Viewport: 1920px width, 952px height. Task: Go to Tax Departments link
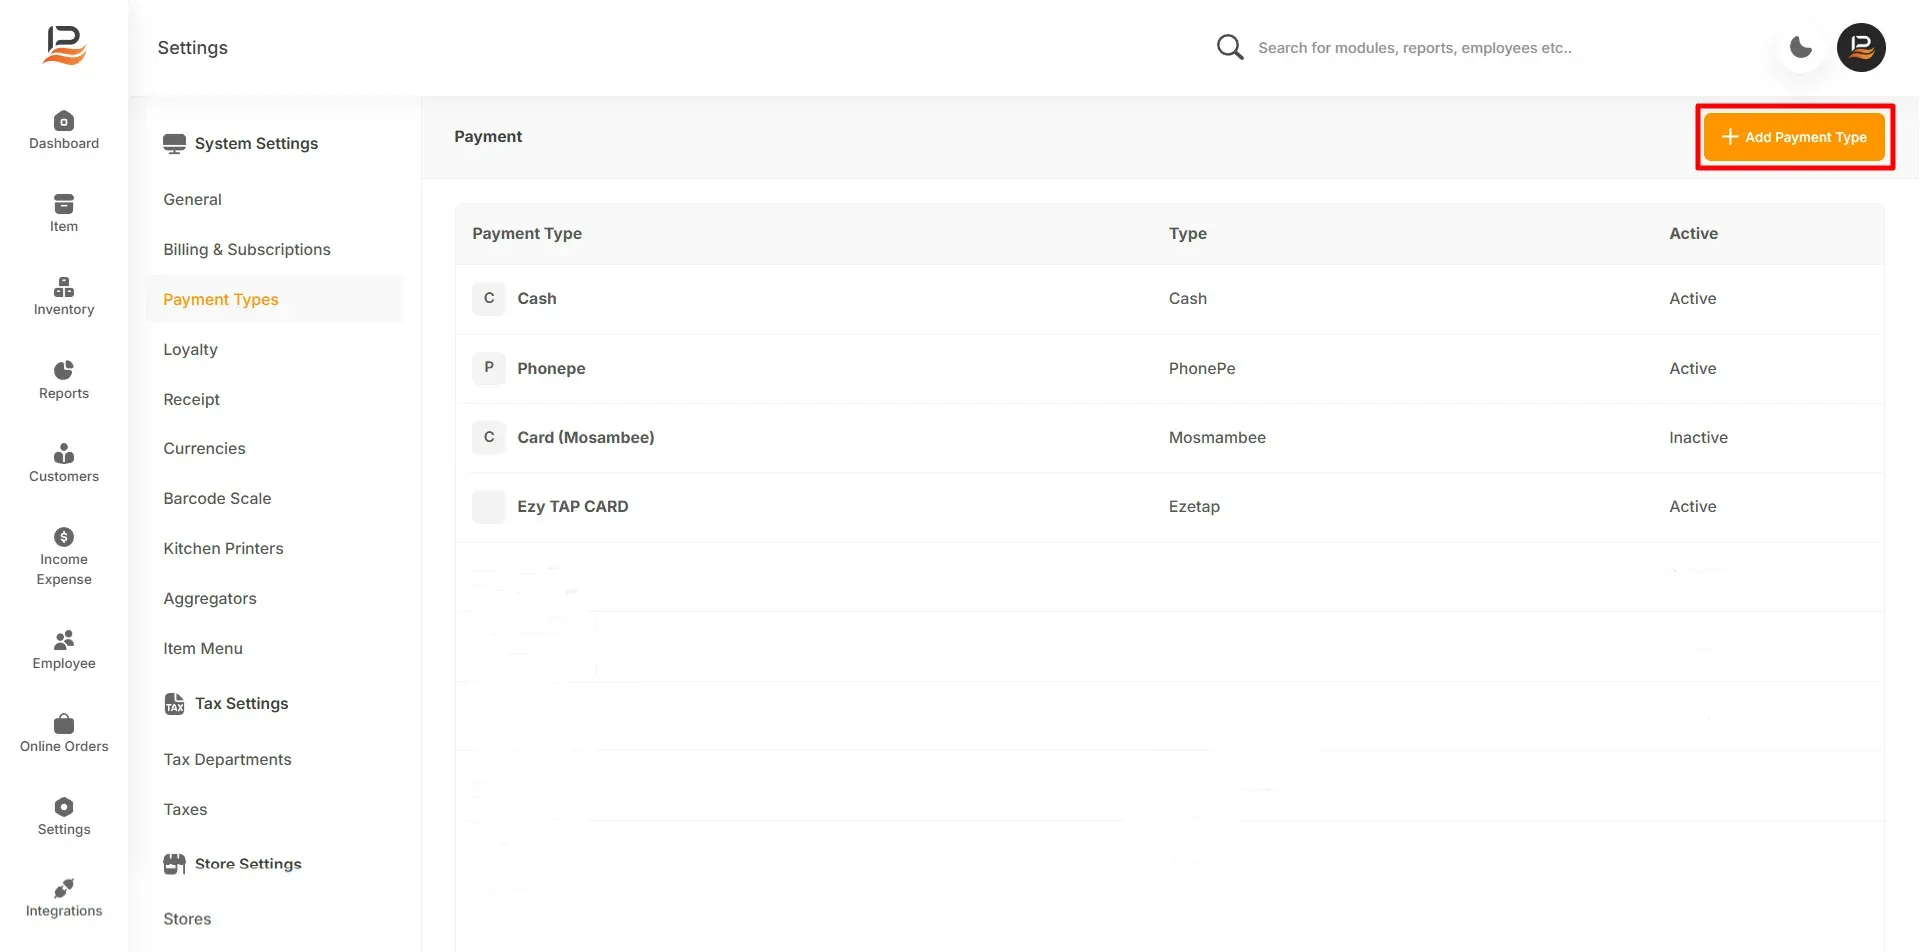228,759
